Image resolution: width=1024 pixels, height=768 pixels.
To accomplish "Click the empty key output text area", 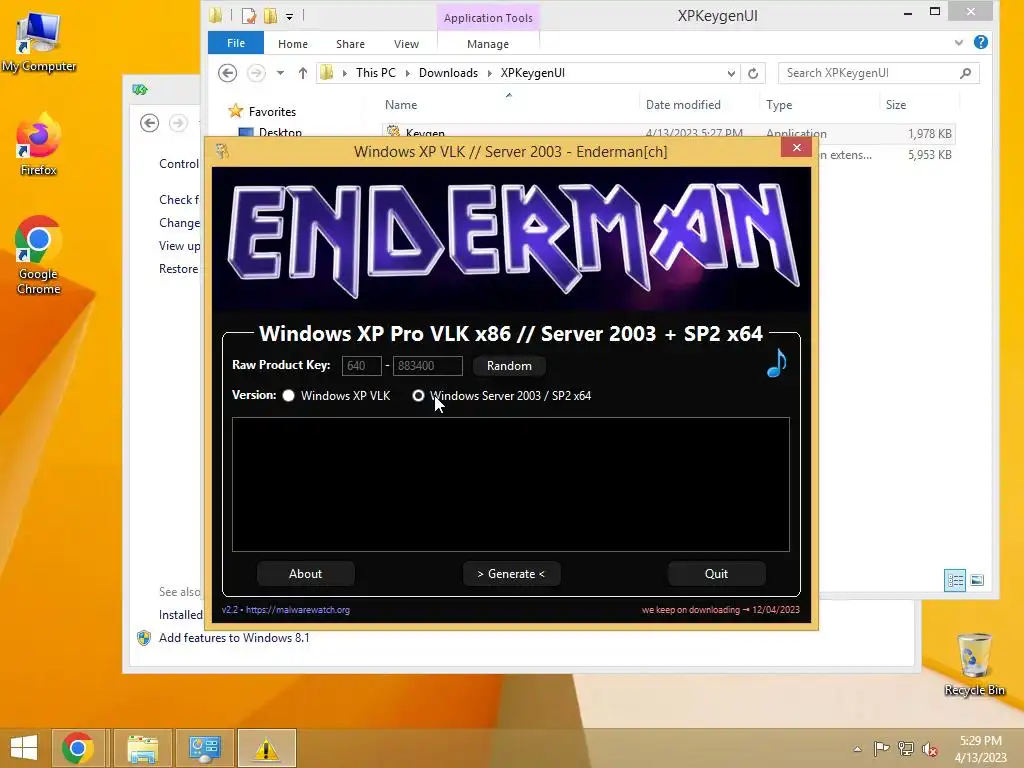I will tap(511, 485).
